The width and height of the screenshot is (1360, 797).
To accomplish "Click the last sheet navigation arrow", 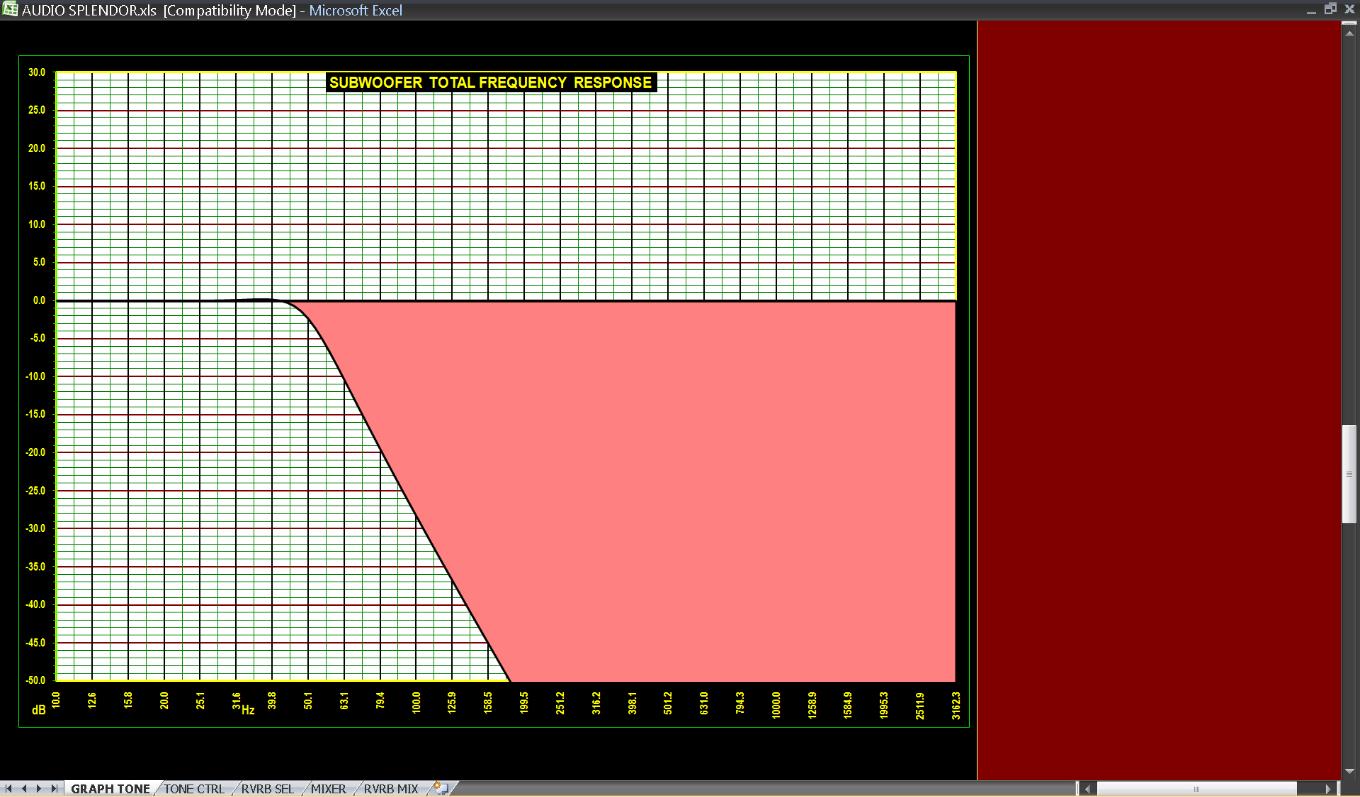I will tap(54, 789).
